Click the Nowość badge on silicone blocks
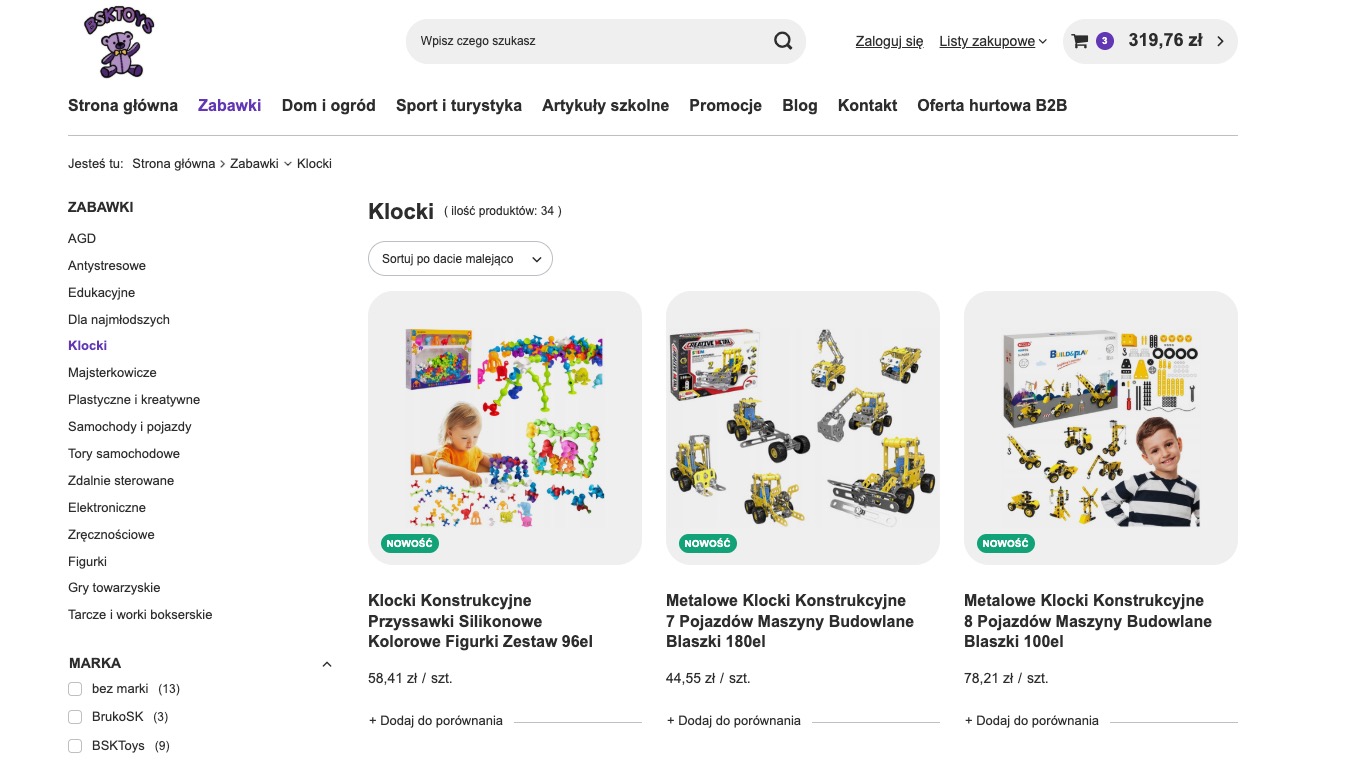 410,543
